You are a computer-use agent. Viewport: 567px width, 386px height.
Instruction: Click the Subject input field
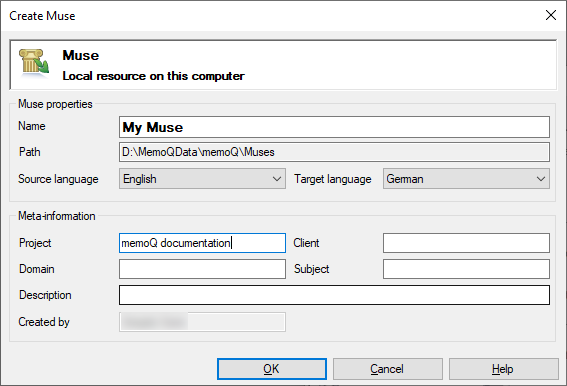466,269
